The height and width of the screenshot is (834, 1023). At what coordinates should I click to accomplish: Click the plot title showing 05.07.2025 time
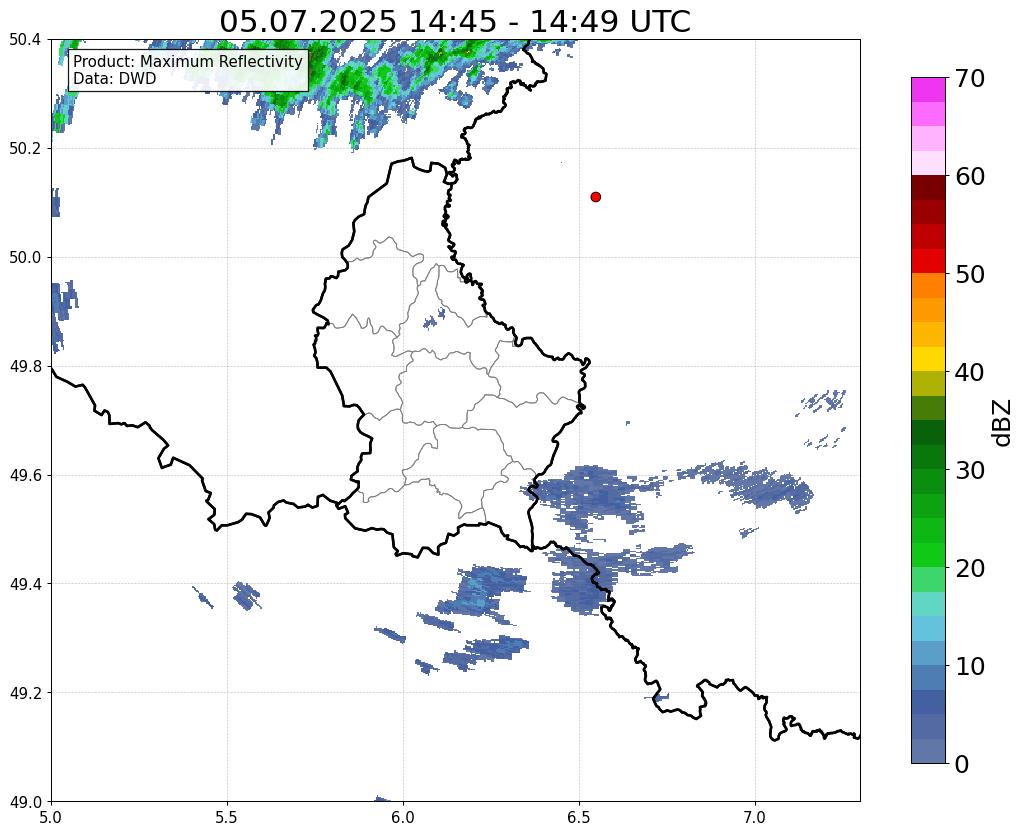pyautogui.click(x=455, y=22)
